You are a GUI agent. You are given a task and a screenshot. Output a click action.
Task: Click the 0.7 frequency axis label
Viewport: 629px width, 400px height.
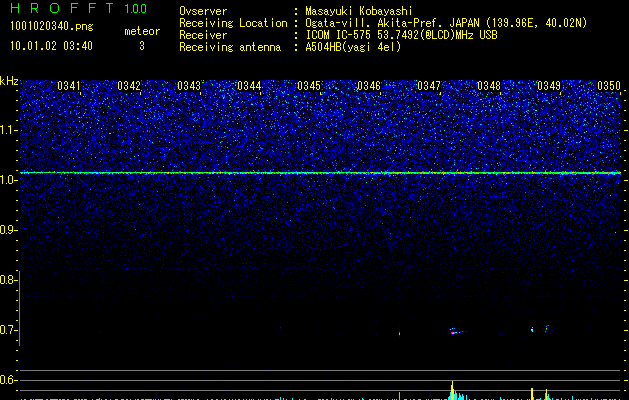click(8, 330)
